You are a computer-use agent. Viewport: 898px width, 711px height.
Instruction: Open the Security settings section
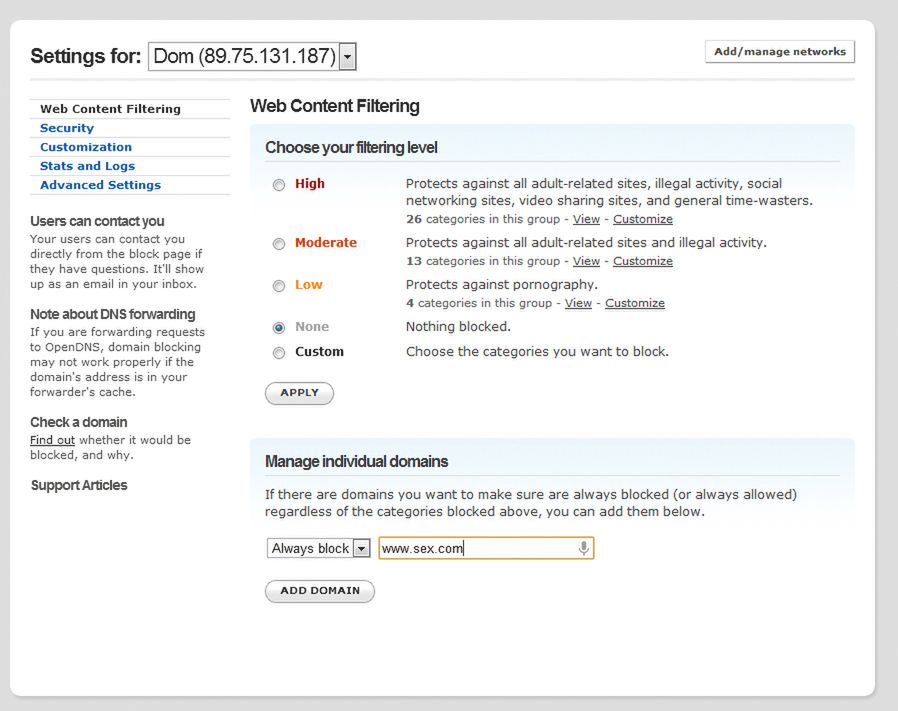click(67, 128)
